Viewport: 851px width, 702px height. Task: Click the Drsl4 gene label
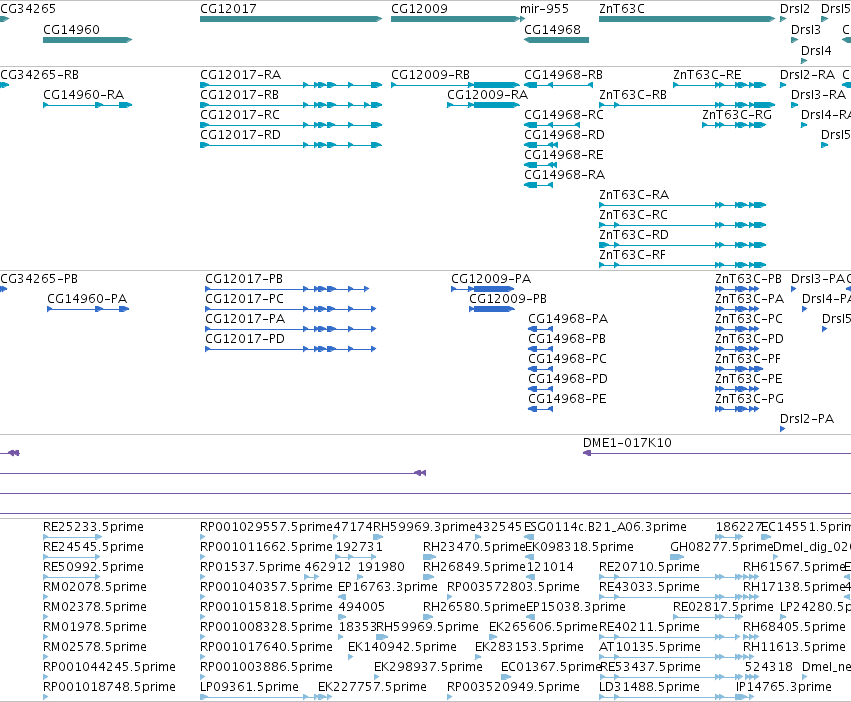click(x=816, y=51)
